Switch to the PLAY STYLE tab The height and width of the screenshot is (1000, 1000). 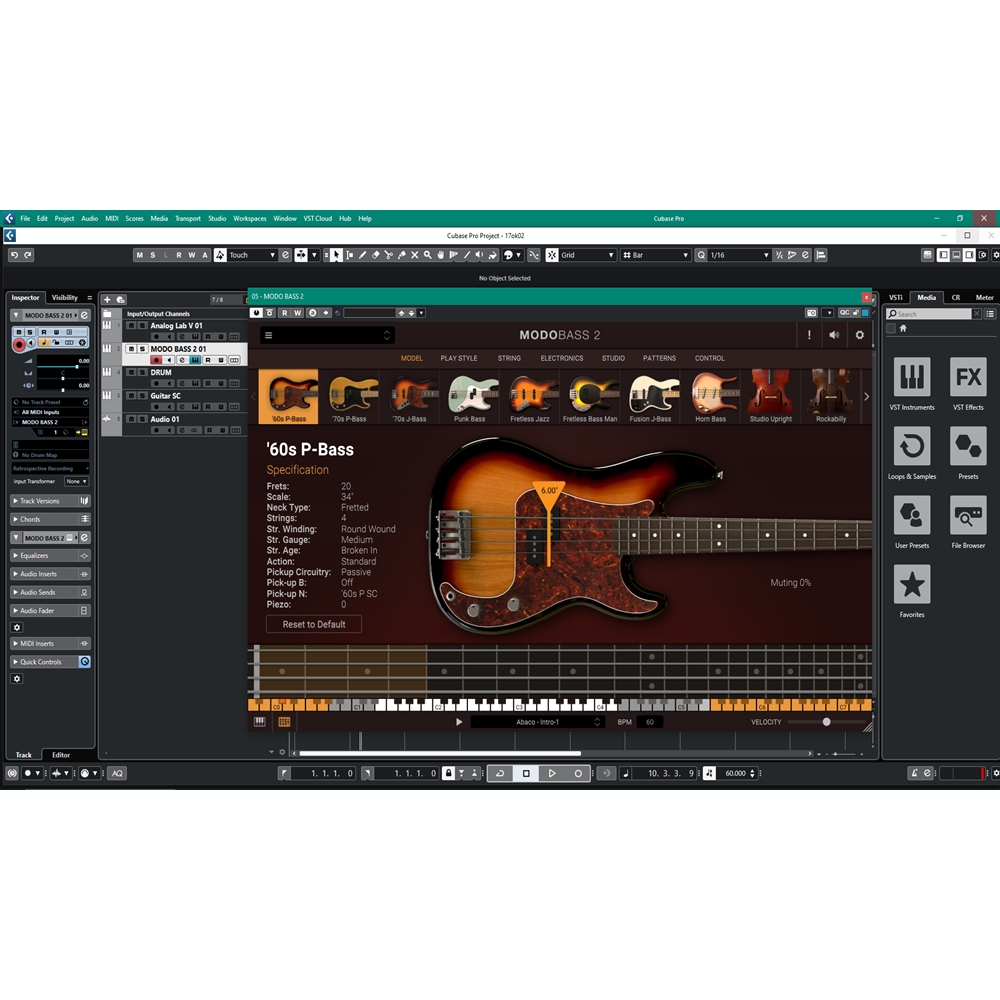coord(459,358)
